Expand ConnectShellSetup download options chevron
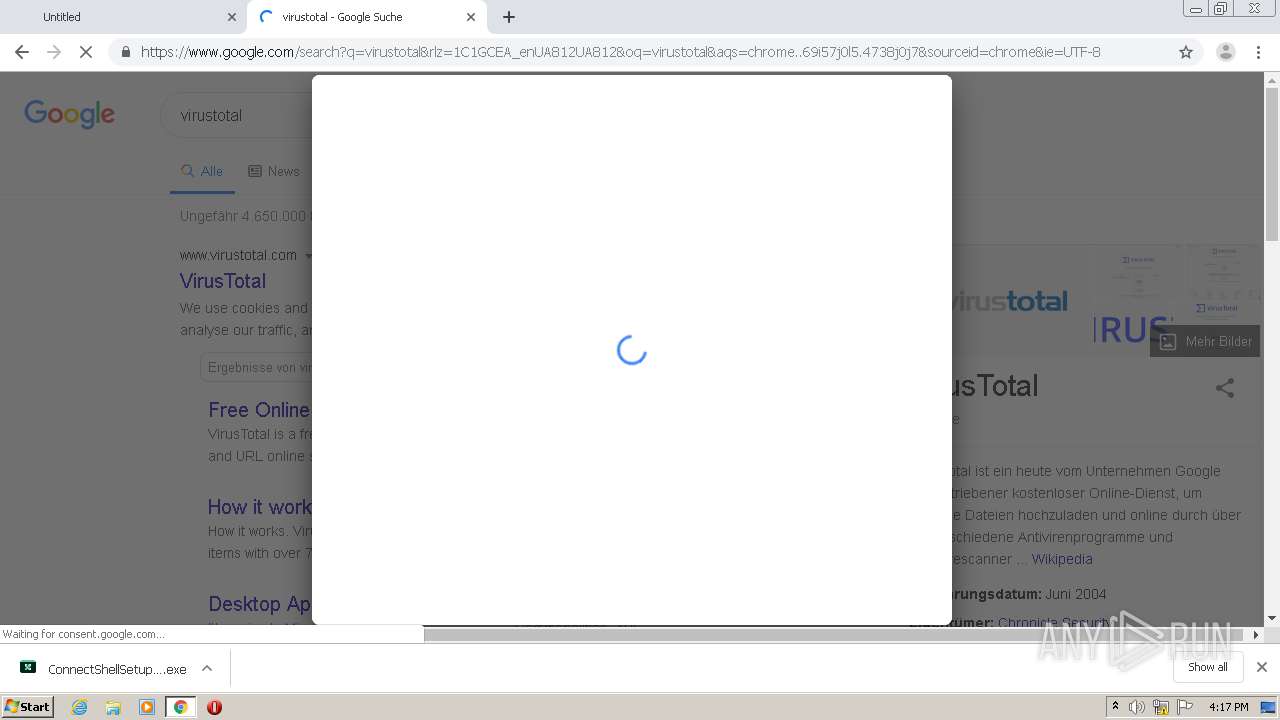This screenshot has height=720, width=1280. (x=207, y=668)
